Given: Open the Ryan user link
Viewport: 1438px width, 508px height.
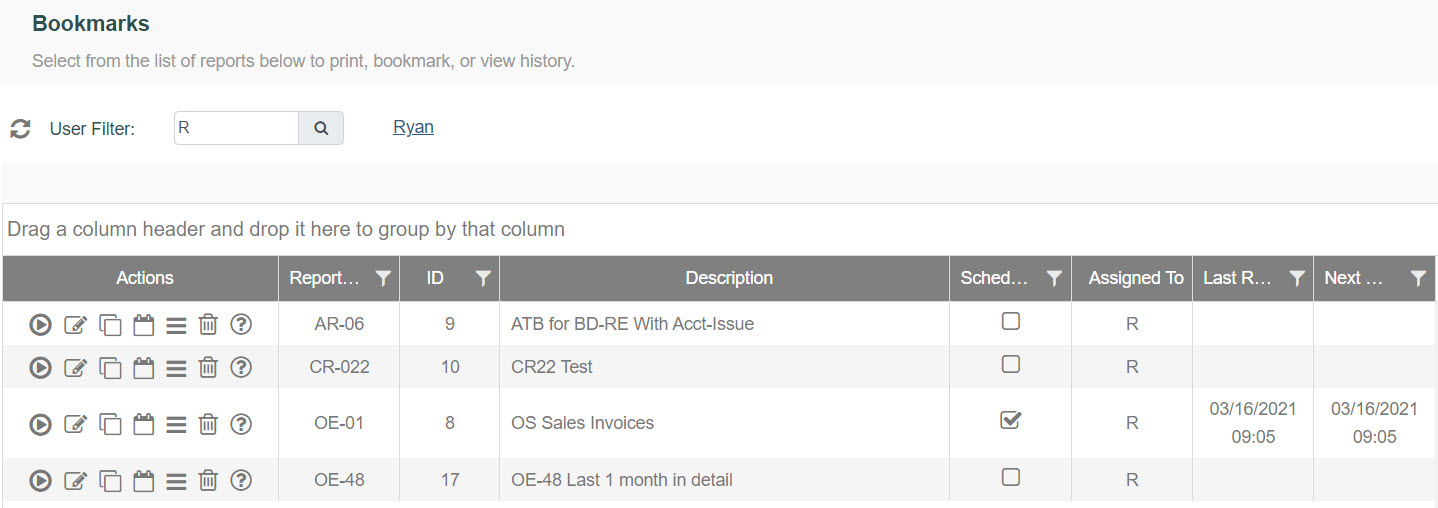Looking at the screenshot, I should pyautogui.click(x=413, y=127).
